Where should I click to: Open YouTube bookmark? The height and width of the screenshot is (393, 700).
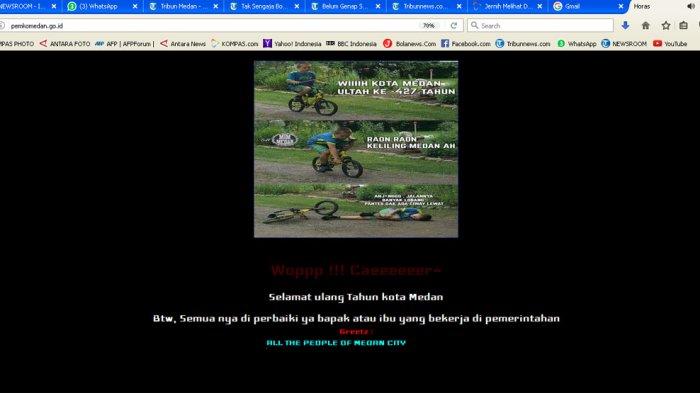pyautogui.click(x=670, y=43)
